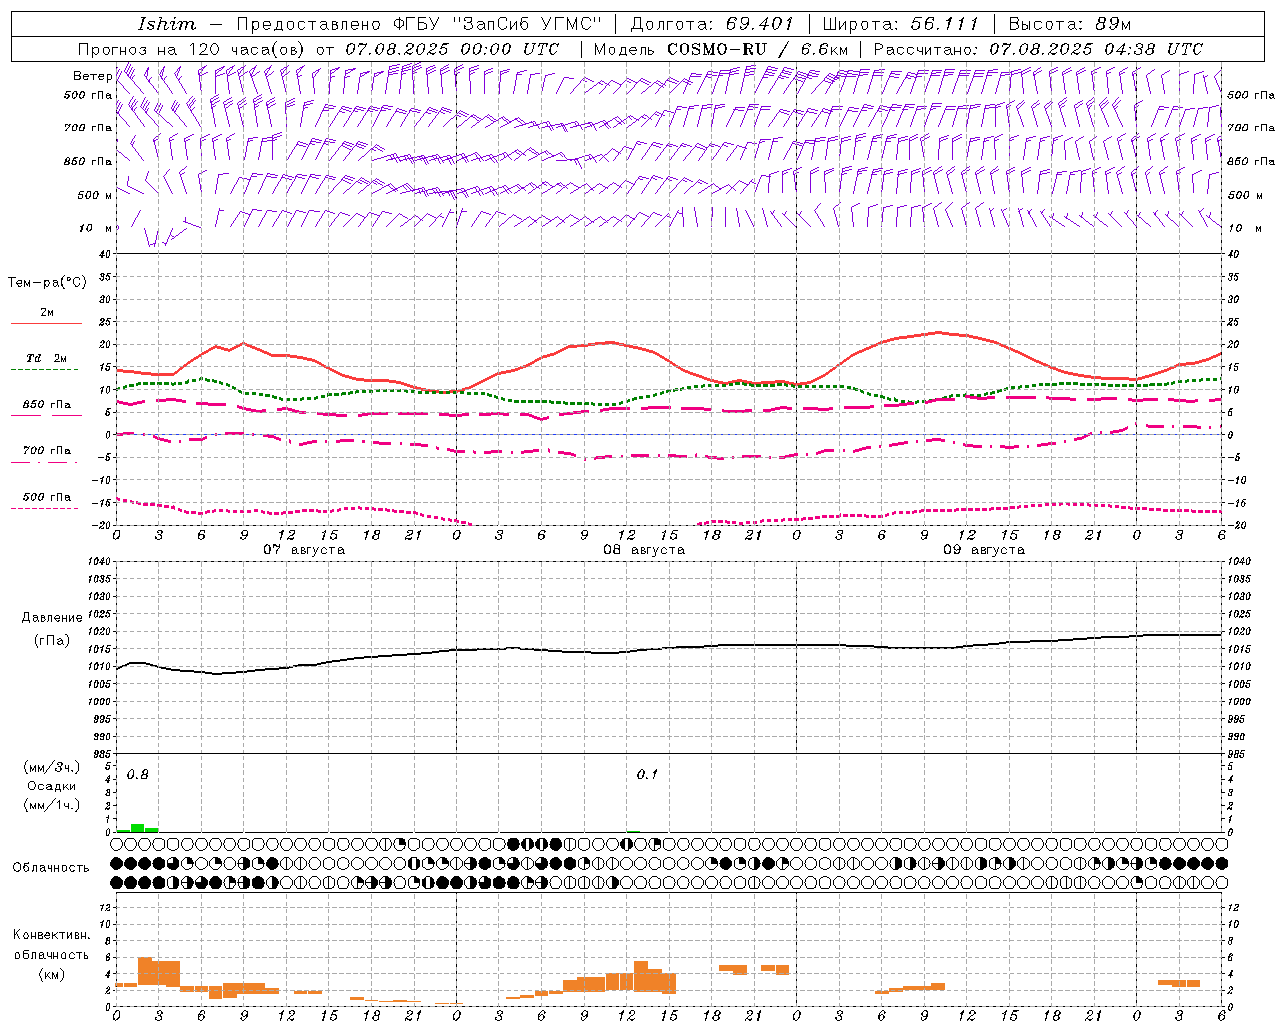Click the "(мм/1ч.)" precipitation unit label
The height and width of the screenshot is (1024, 1280).
(52, 805)
